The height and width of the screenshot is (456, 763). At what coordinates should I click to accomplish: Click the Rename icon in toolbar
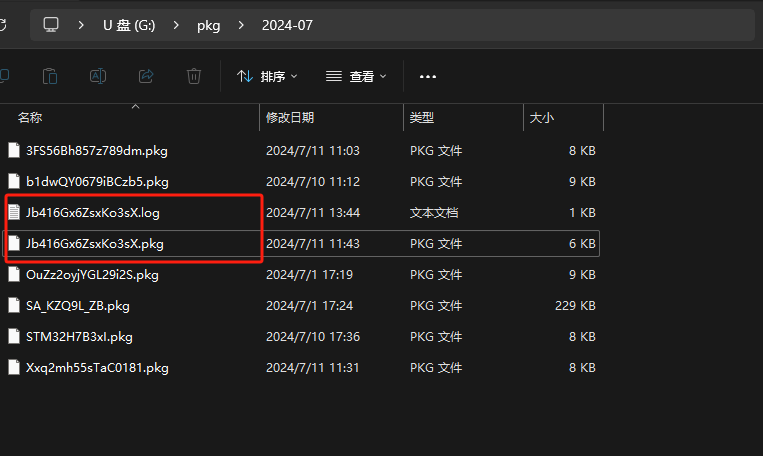tap(98, 76)
